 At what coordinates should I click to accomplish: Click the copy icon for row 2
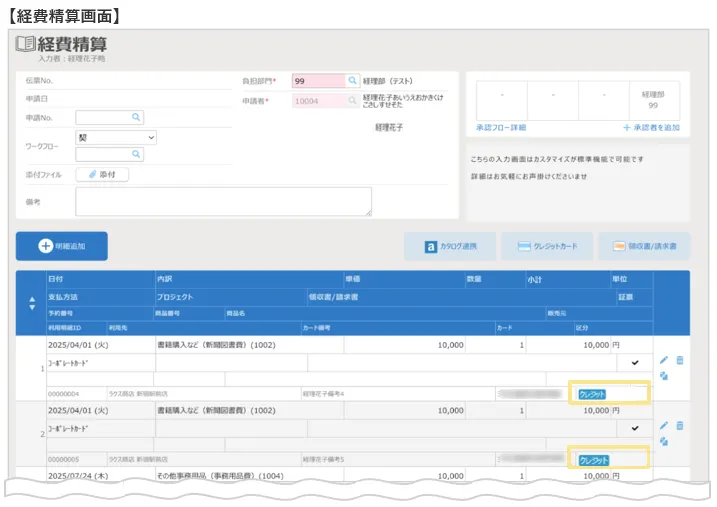[664, 441]
